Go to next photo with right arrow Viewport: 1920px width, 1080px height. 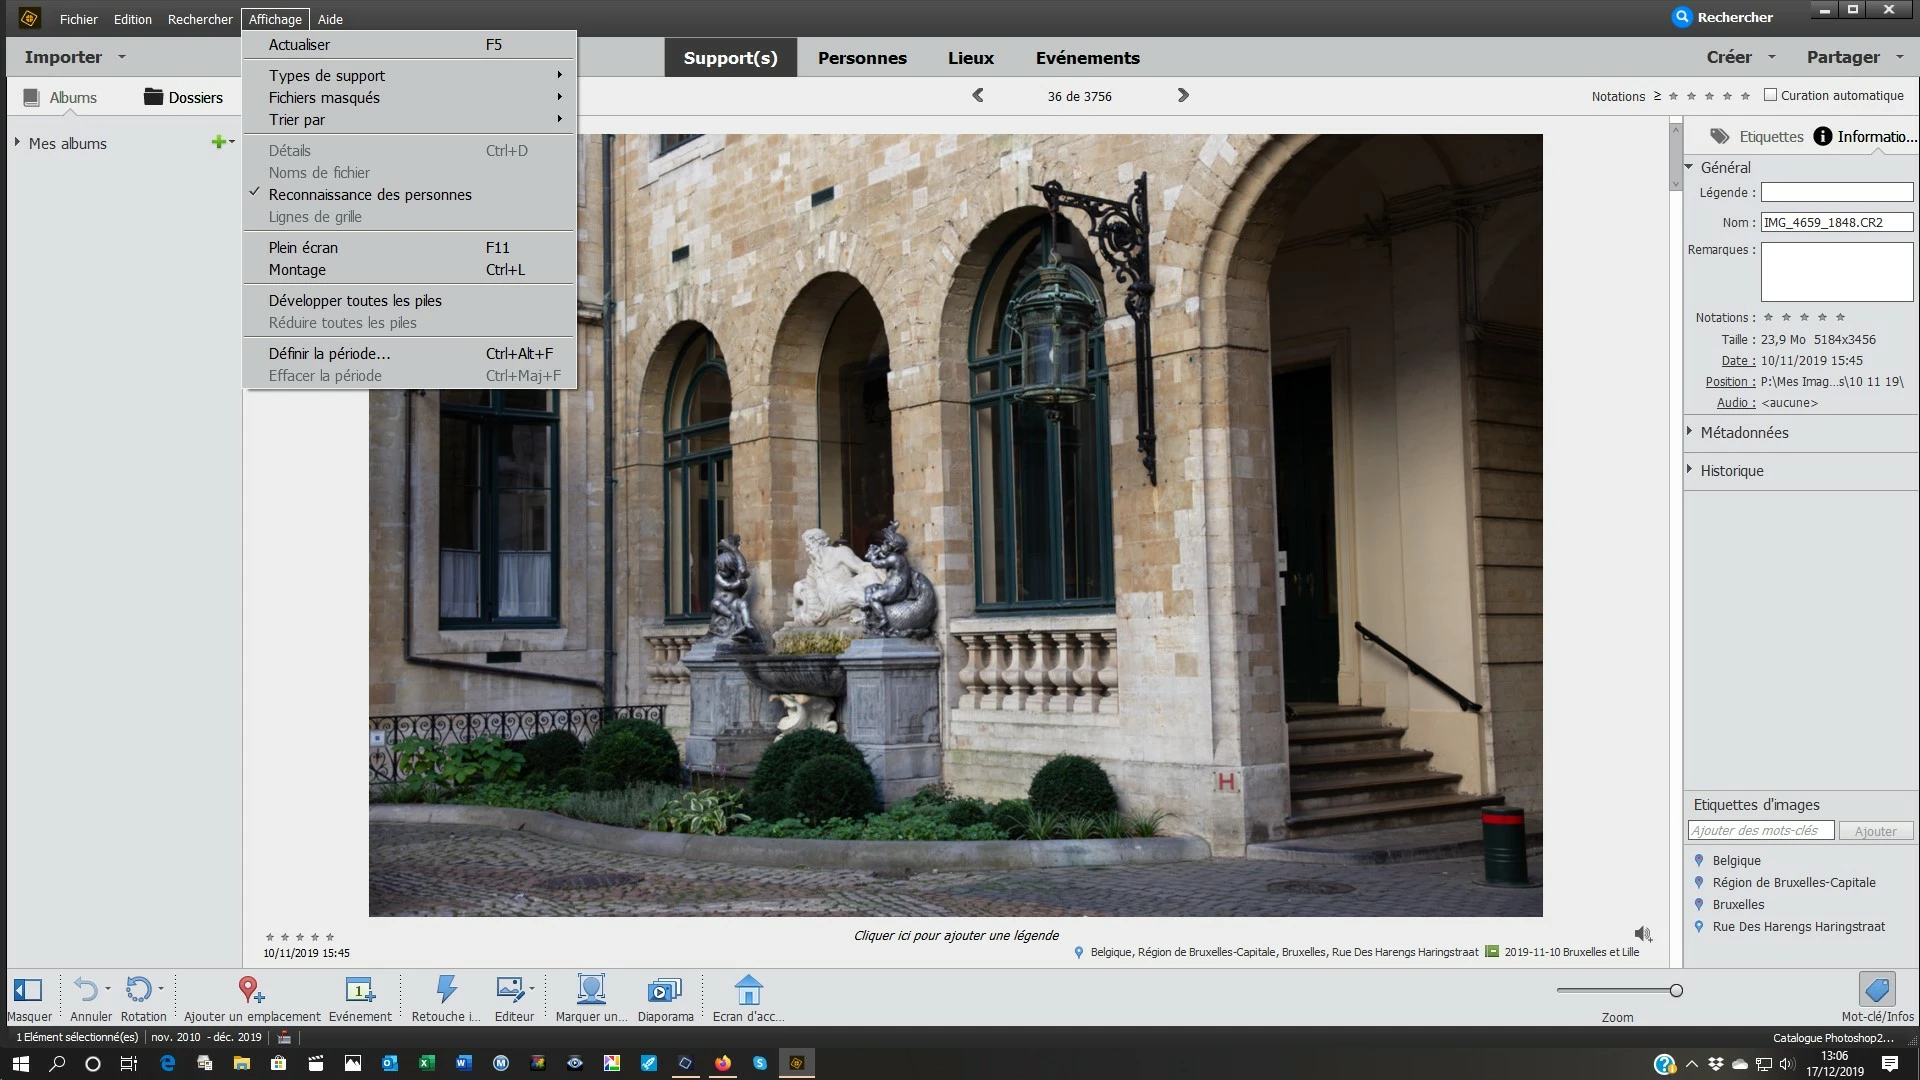pyautogui.click(x=1183, y=96)
